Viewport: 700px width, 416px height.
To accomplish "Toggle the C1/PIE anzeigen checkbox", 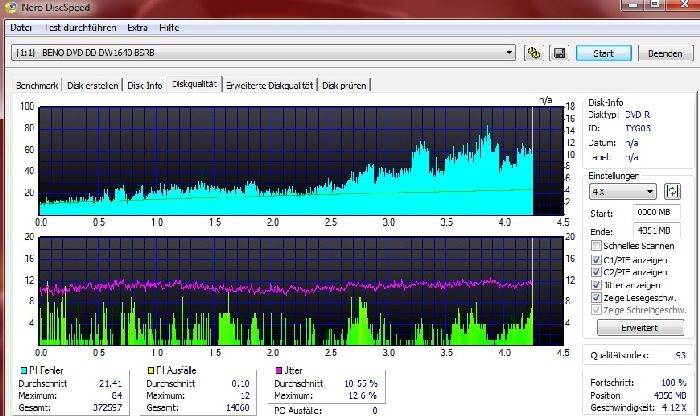I will tap(596, 260).
